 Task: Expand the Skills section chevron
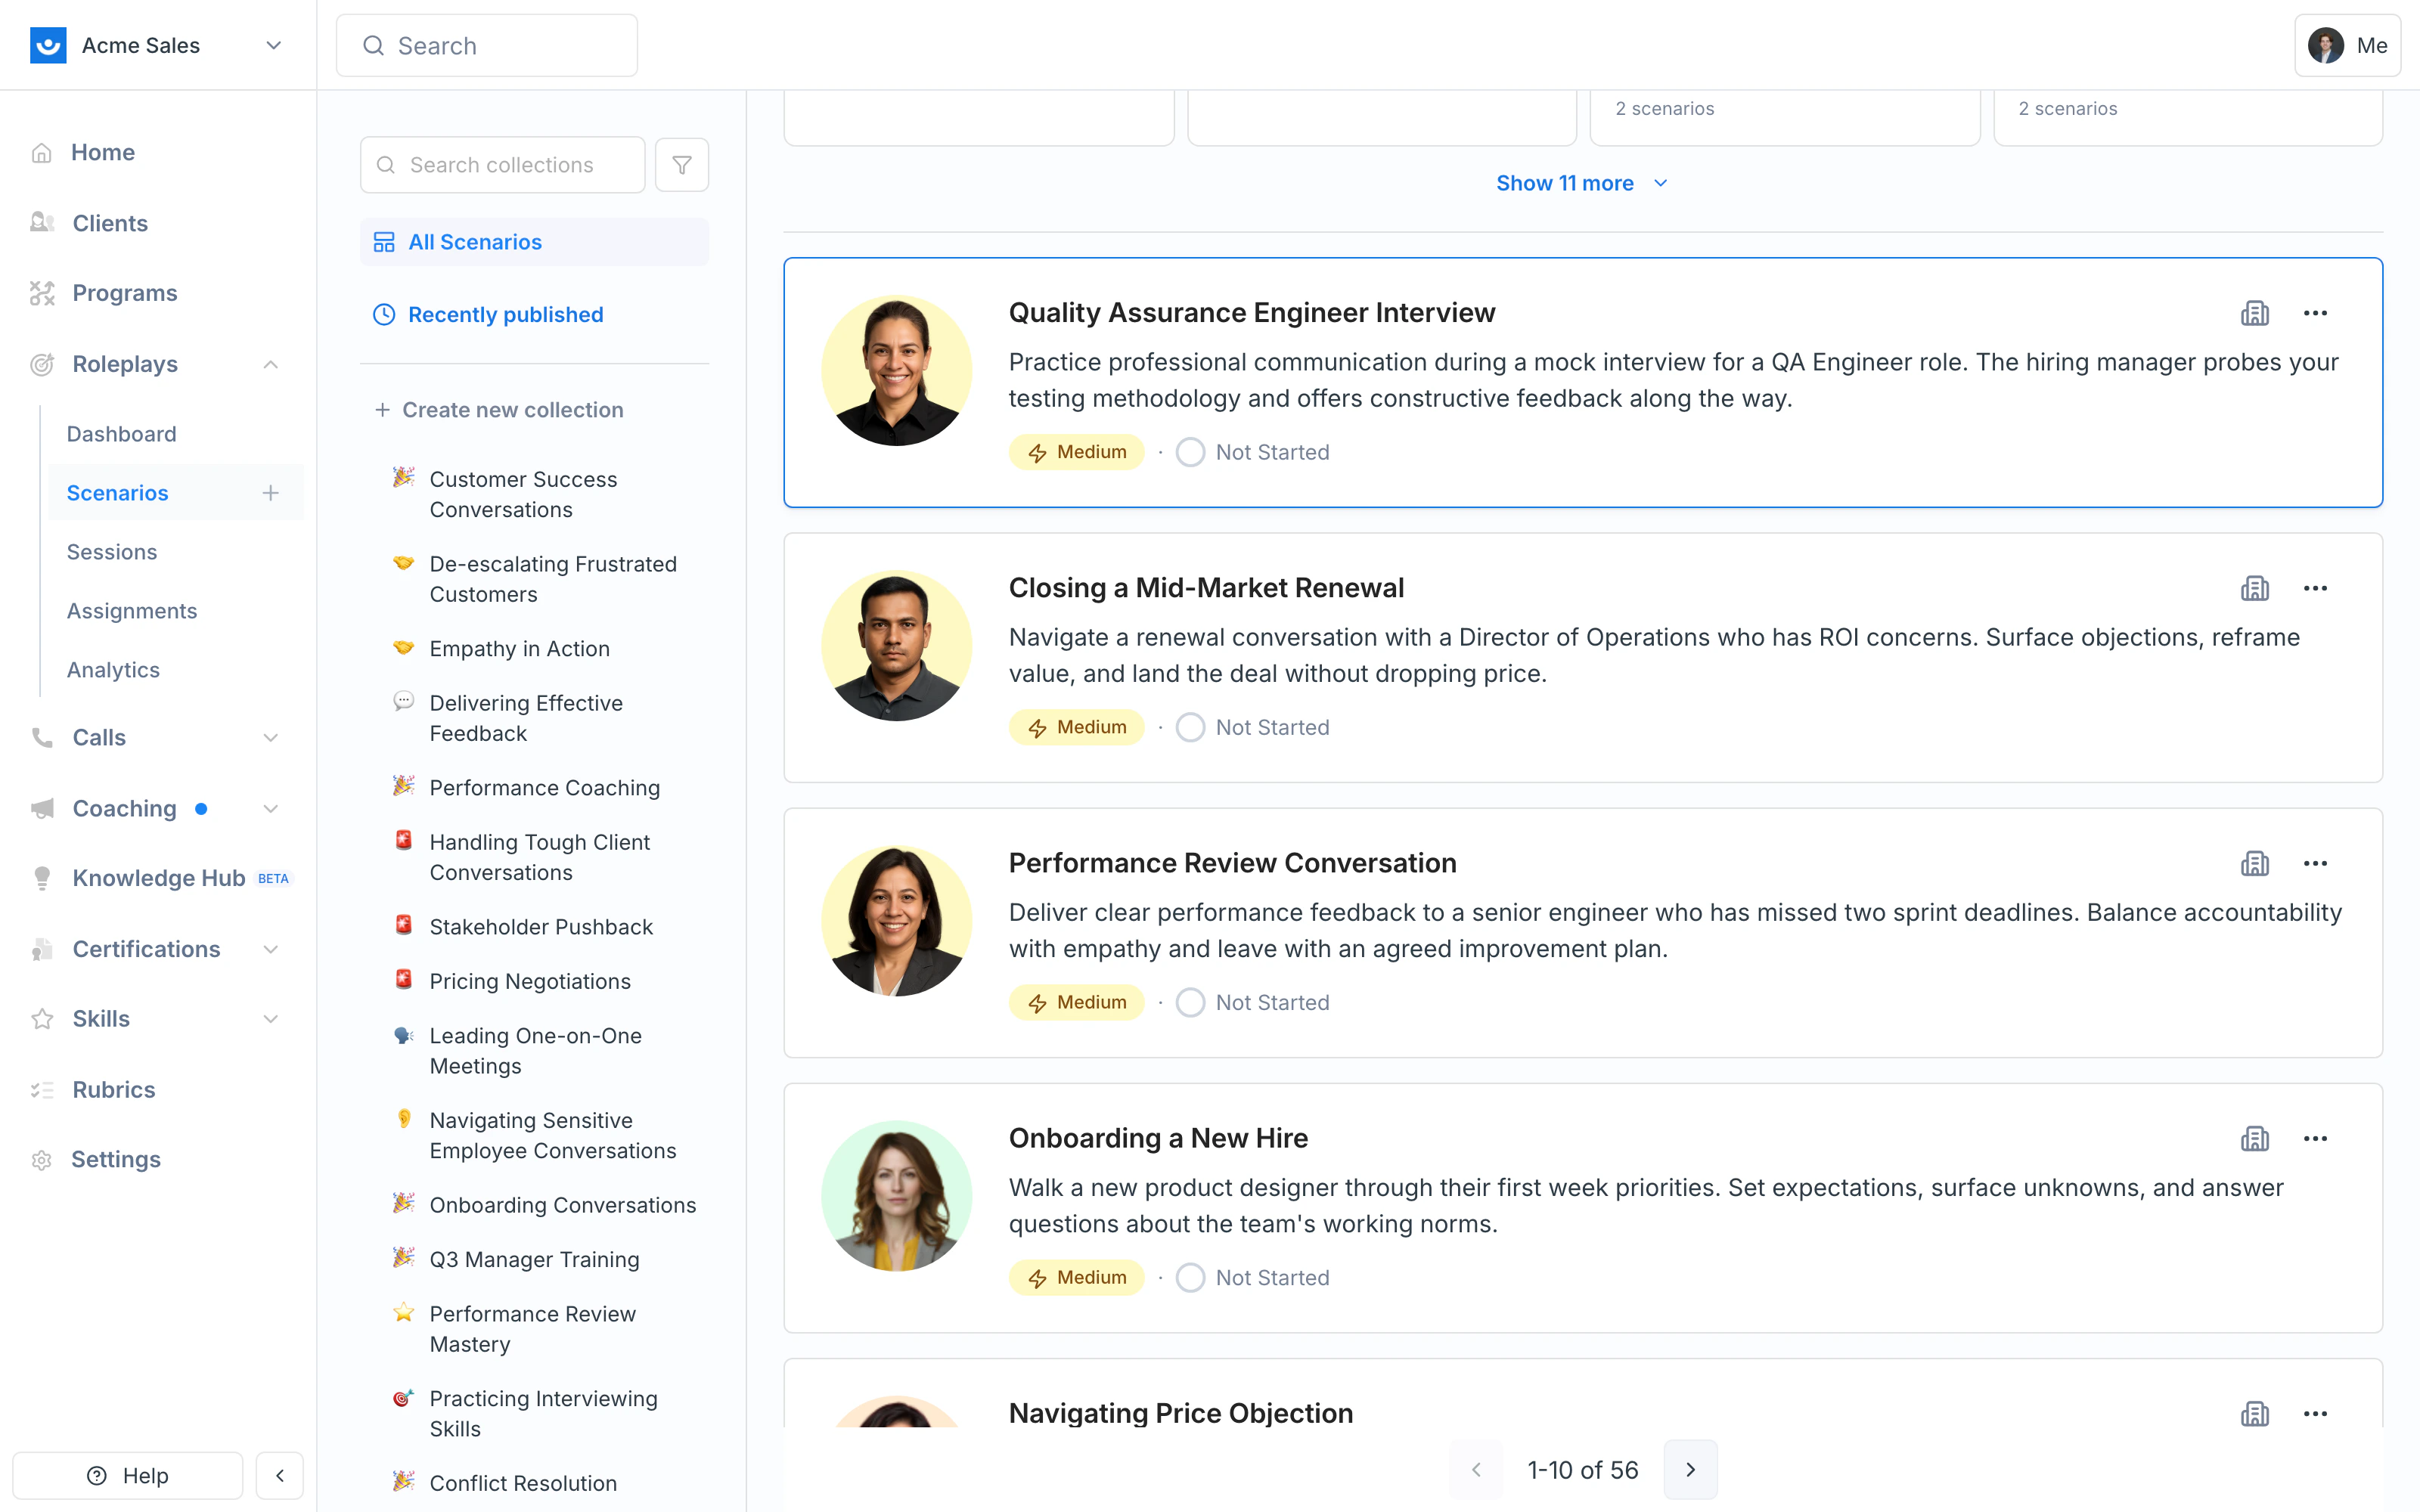[270, 1019]
